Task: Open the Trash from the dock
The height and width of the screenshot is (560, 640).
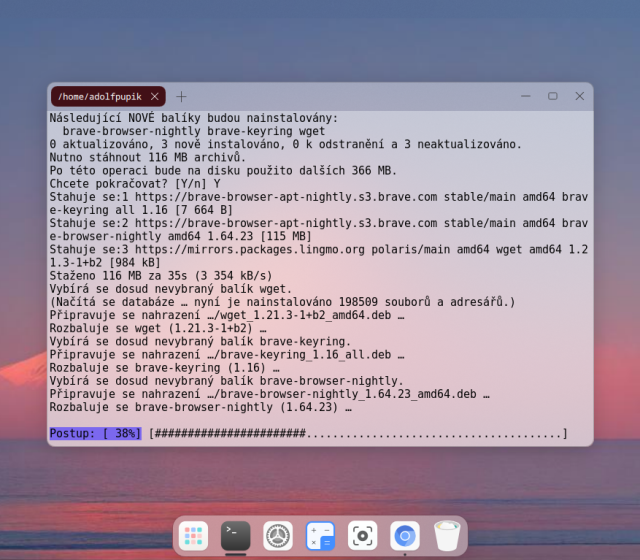Action: pos(447,536)
